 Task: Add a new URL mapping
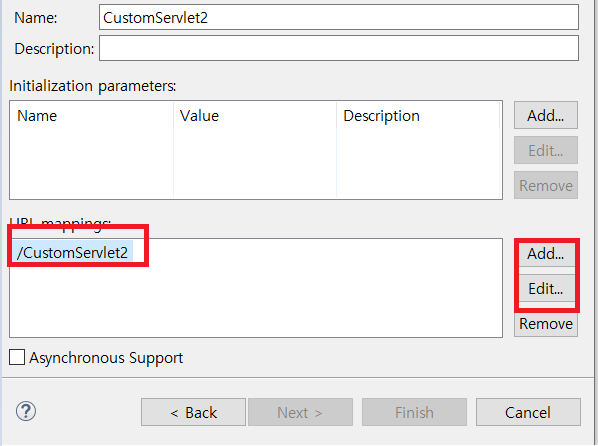point(545,254)
